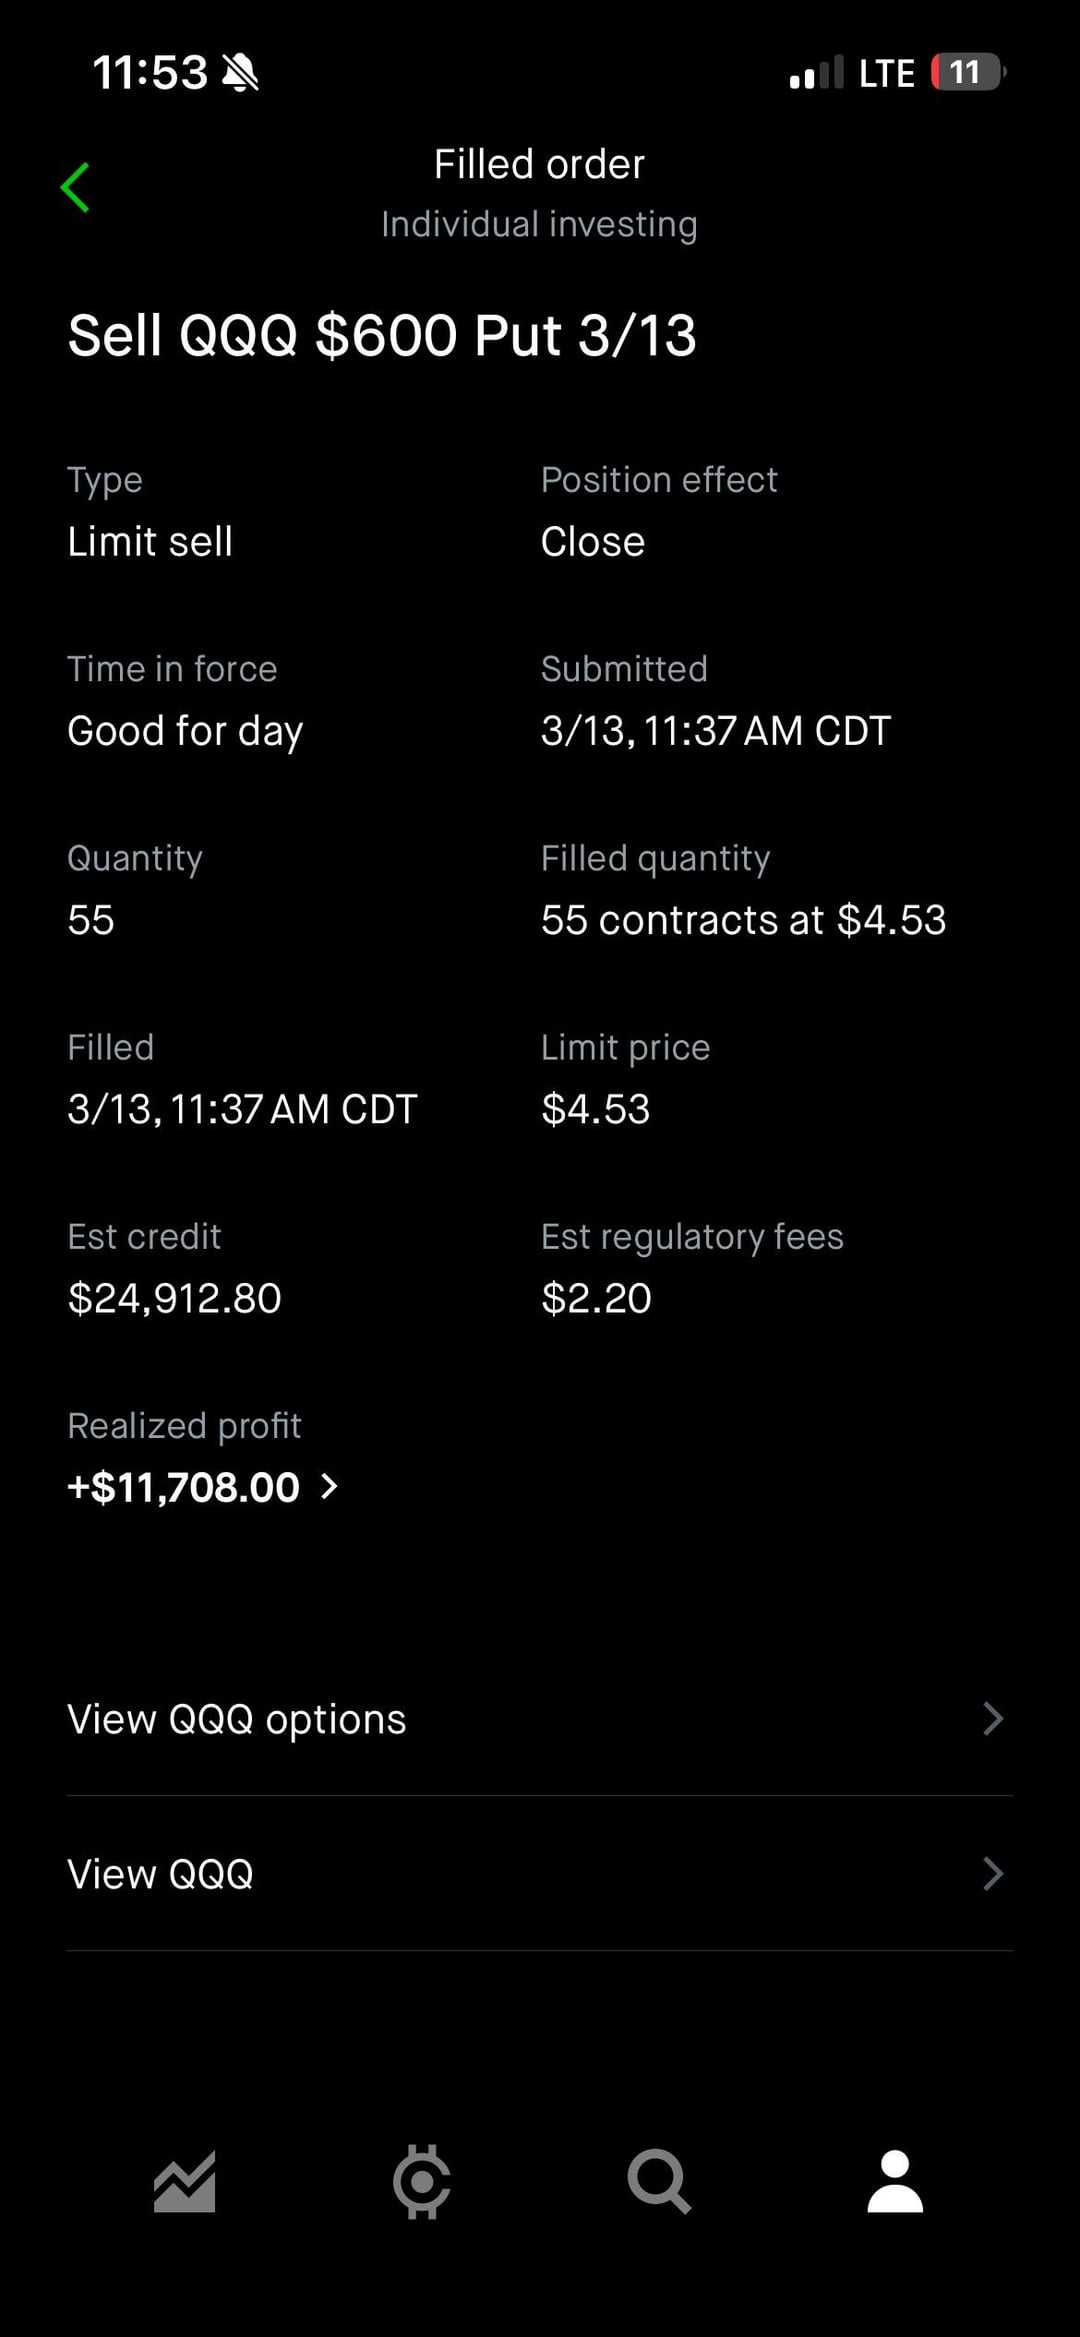Screen dimensions: 1080x2337
Task: Tap the $24,912.80 est credit value
Action: tap(174, 1298)
